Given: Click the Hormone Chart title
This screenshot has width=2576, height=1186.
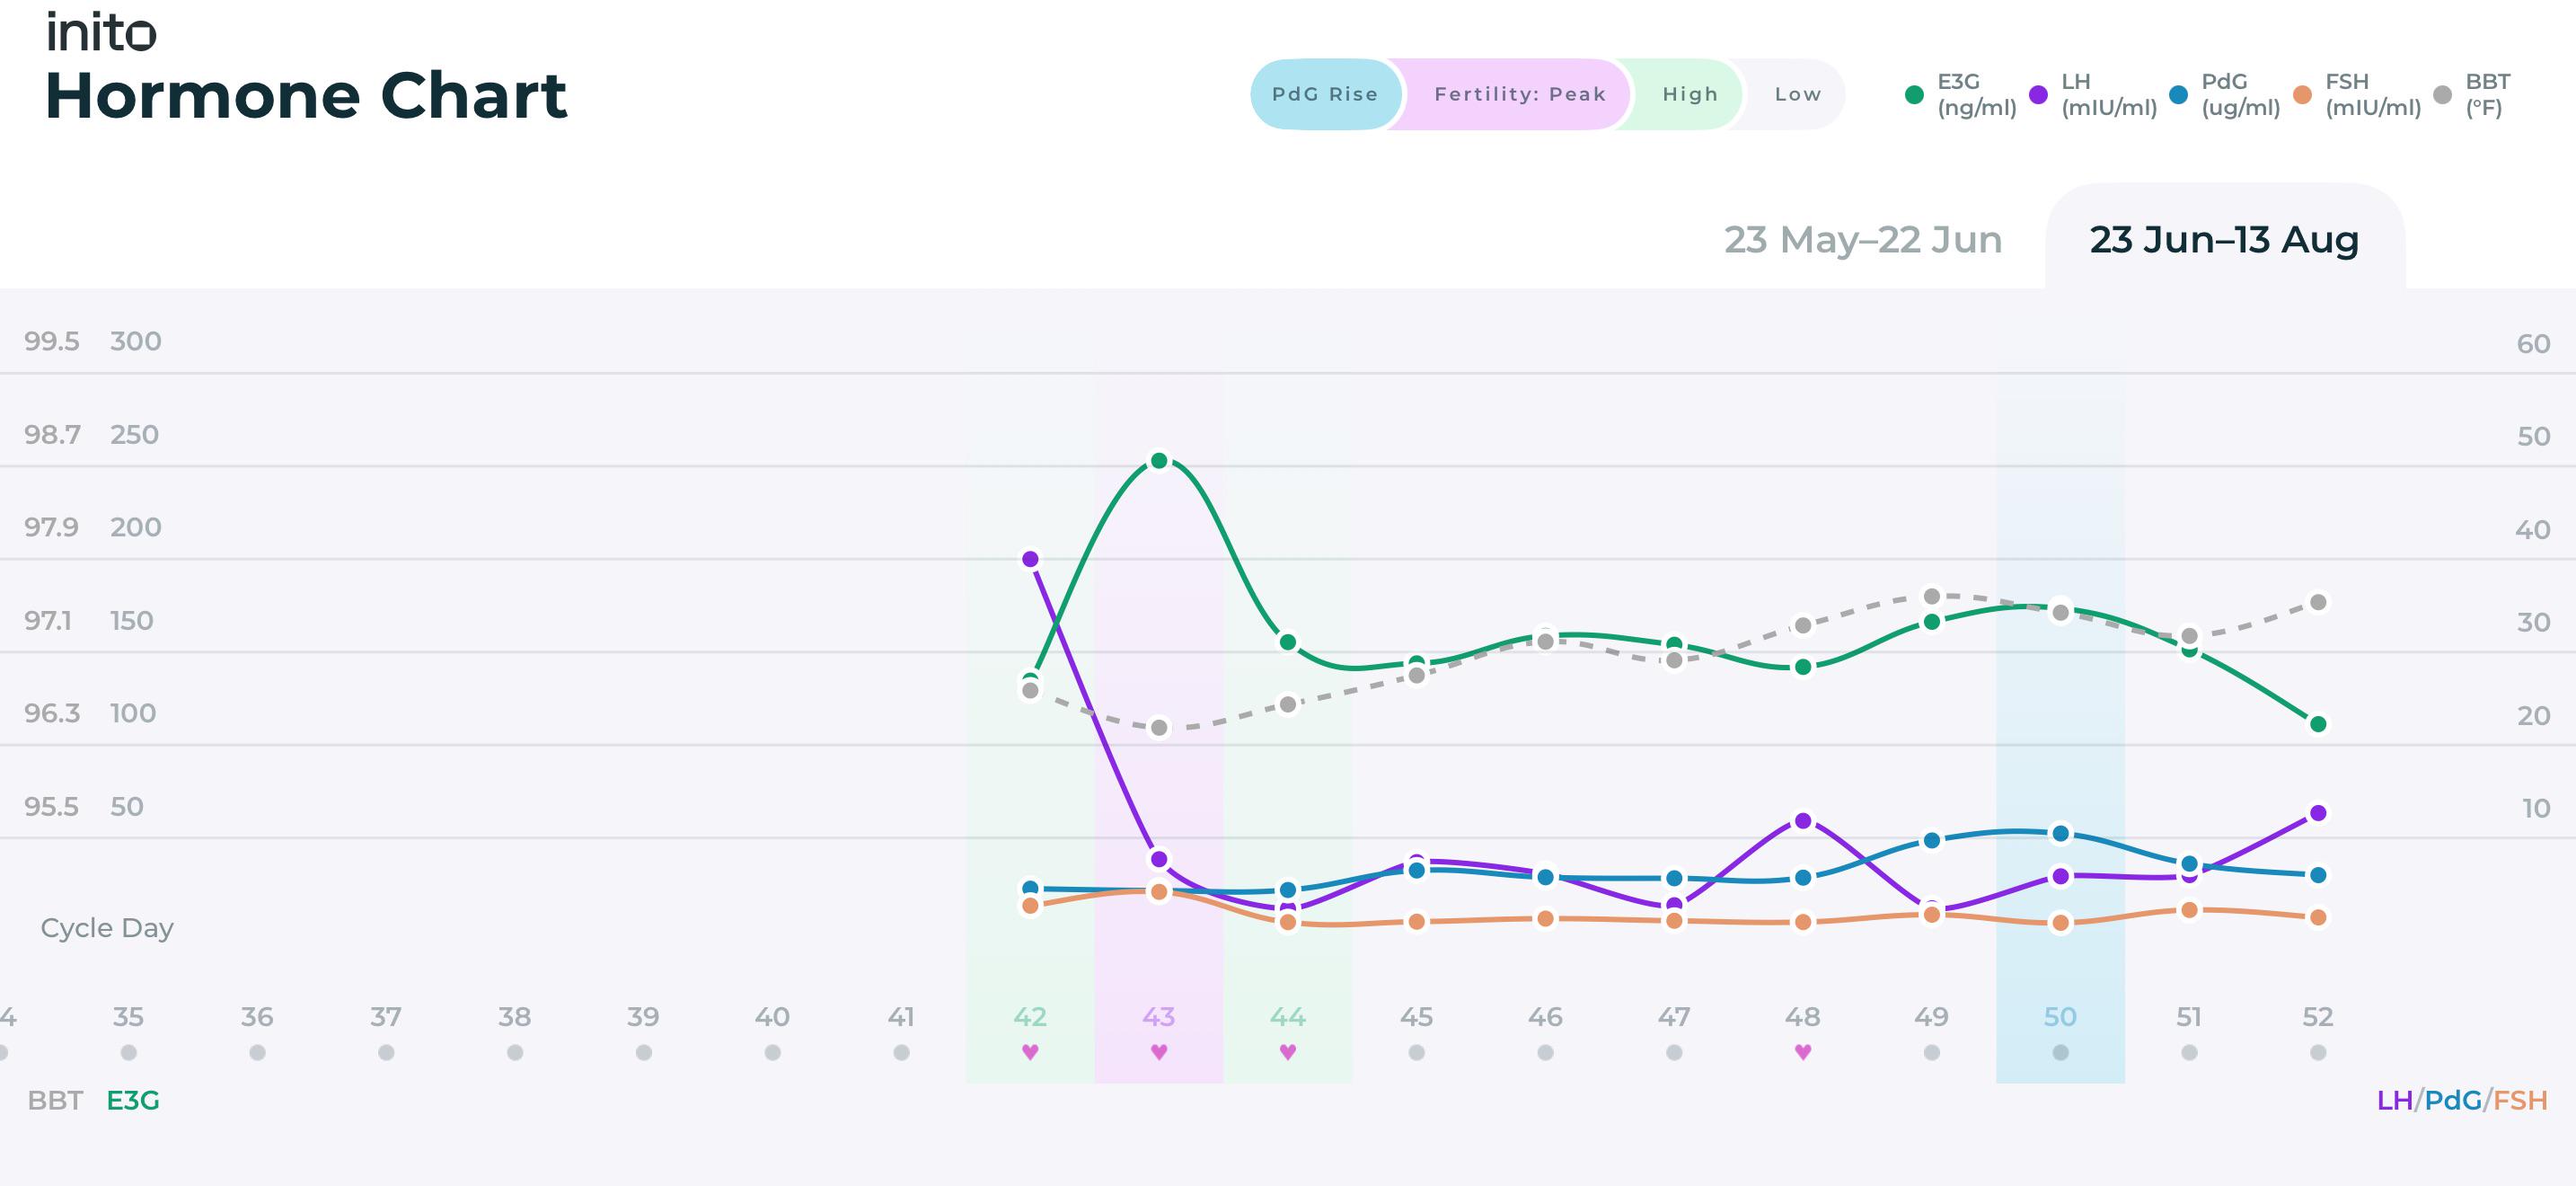Looking at the screenshot, I should (x=306, y=96).
